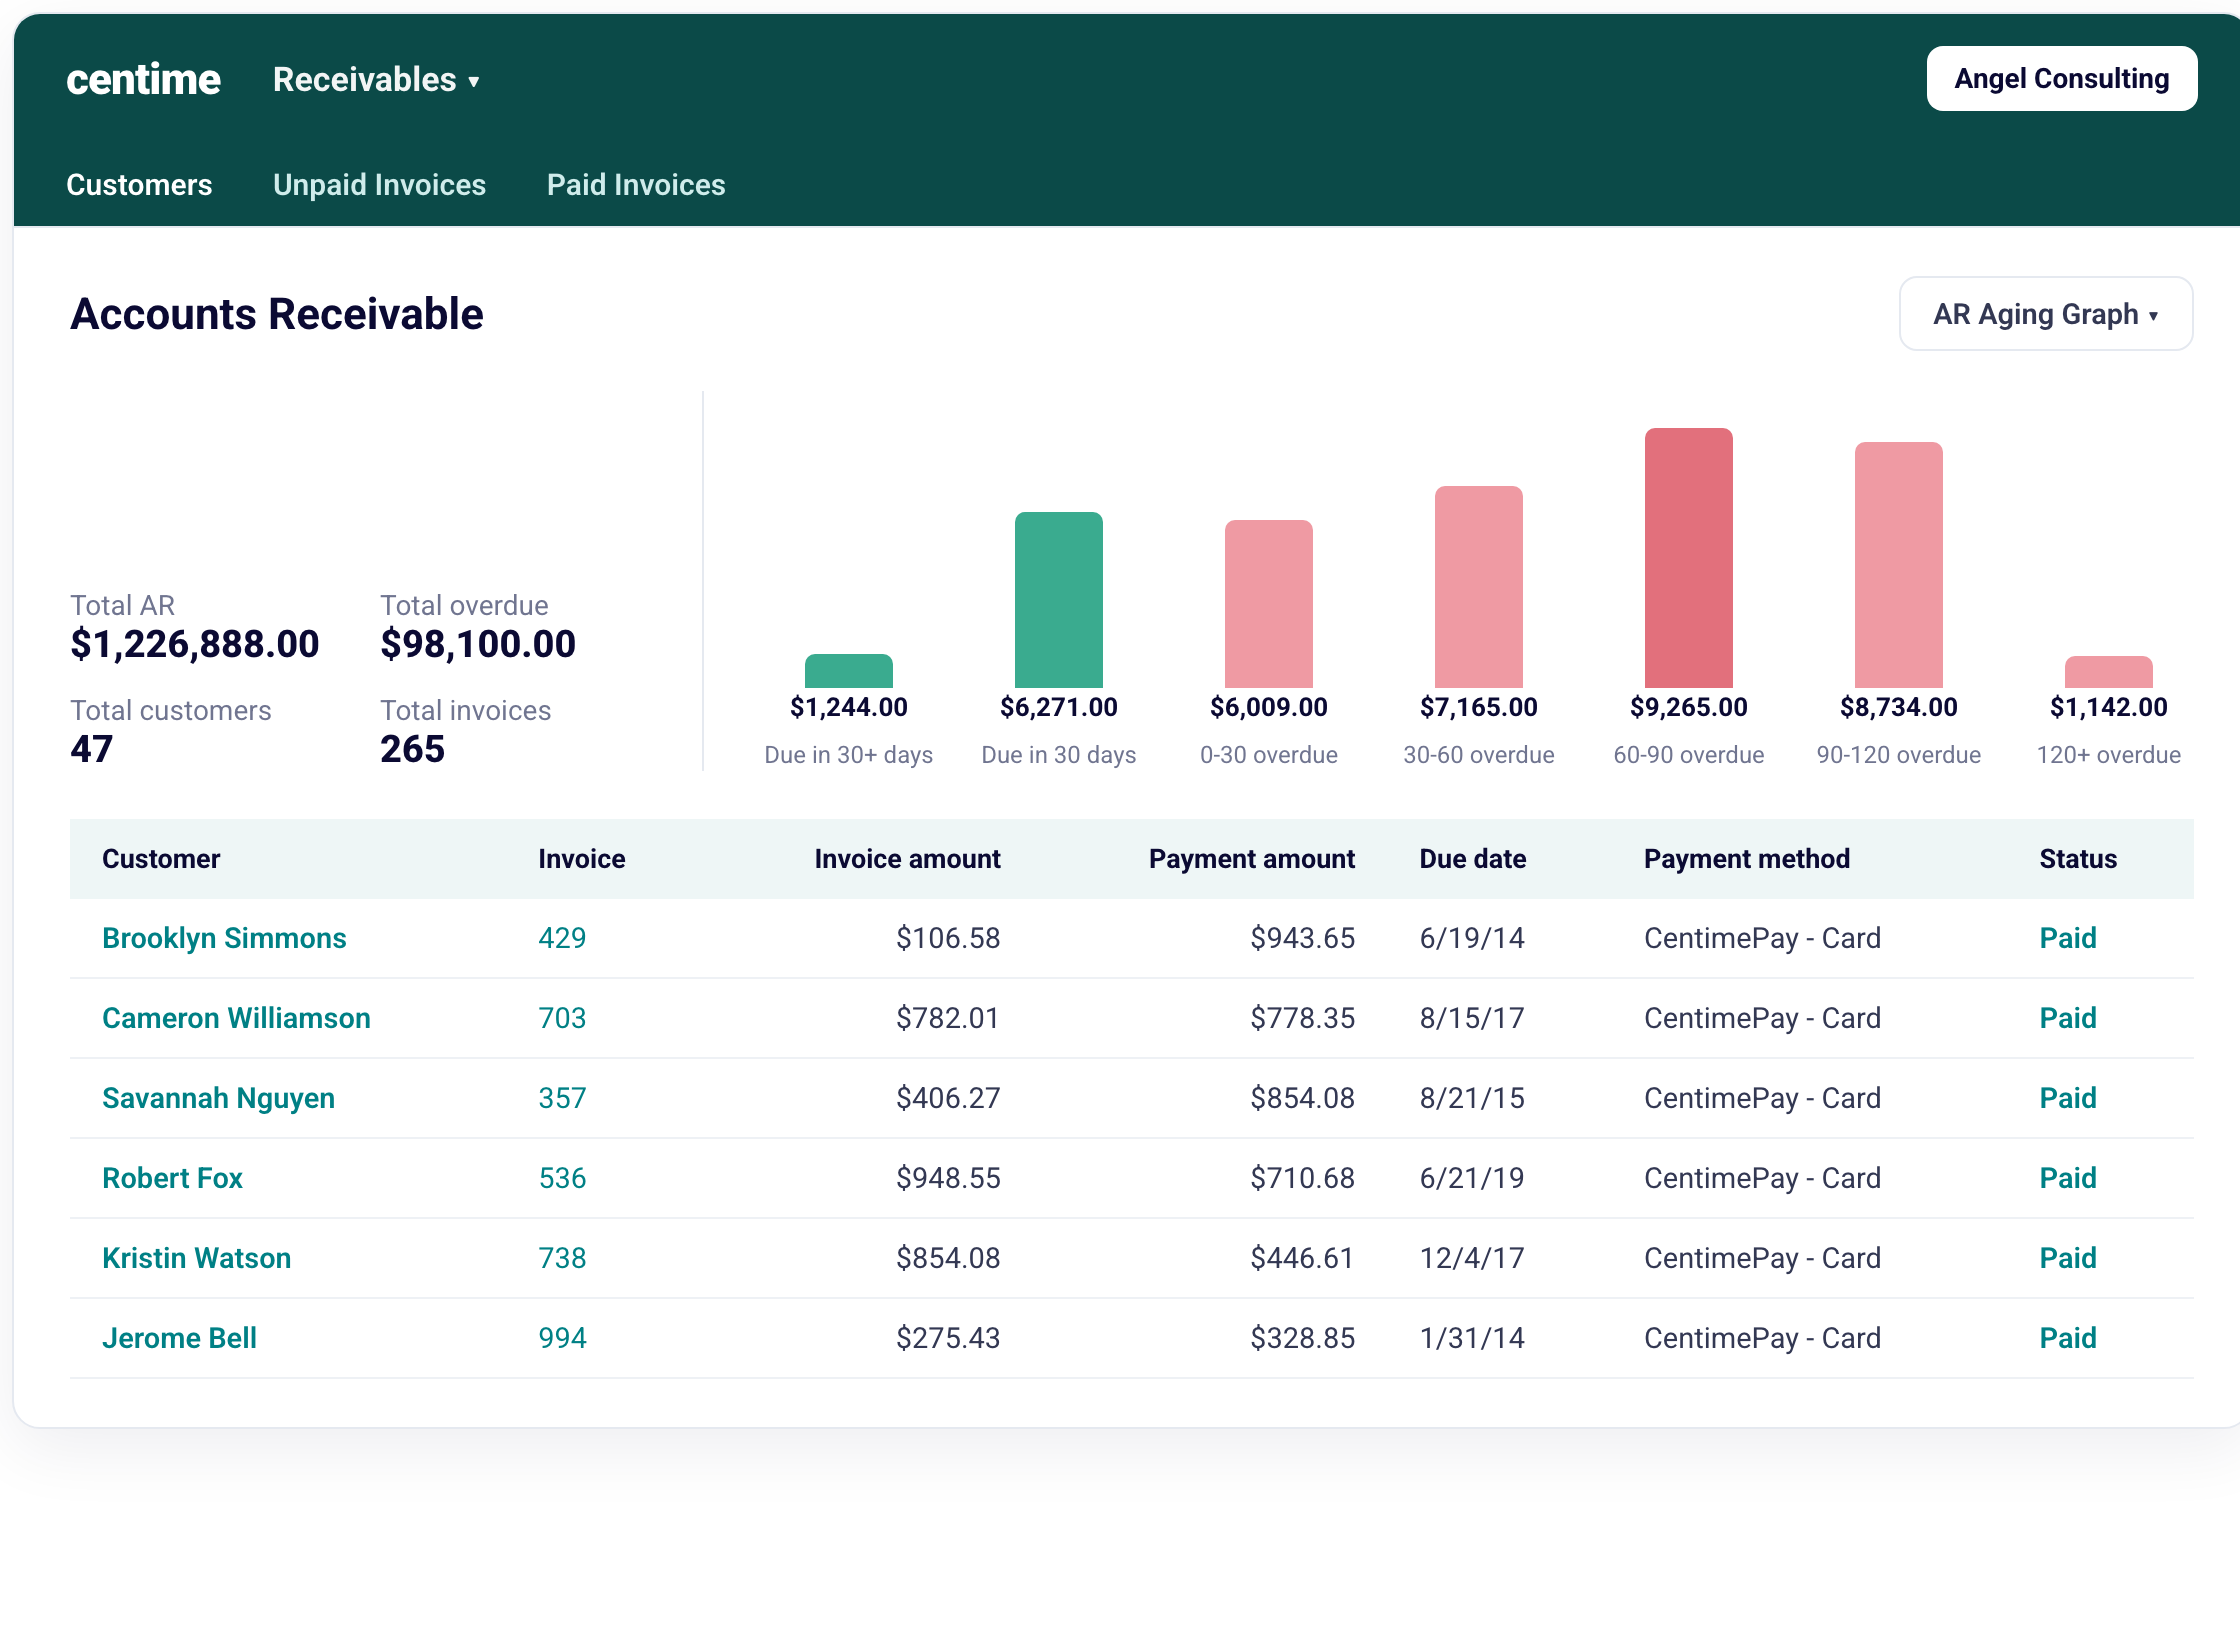
Task: Open customer Cameron Williamson
Action: [236, 1018]
